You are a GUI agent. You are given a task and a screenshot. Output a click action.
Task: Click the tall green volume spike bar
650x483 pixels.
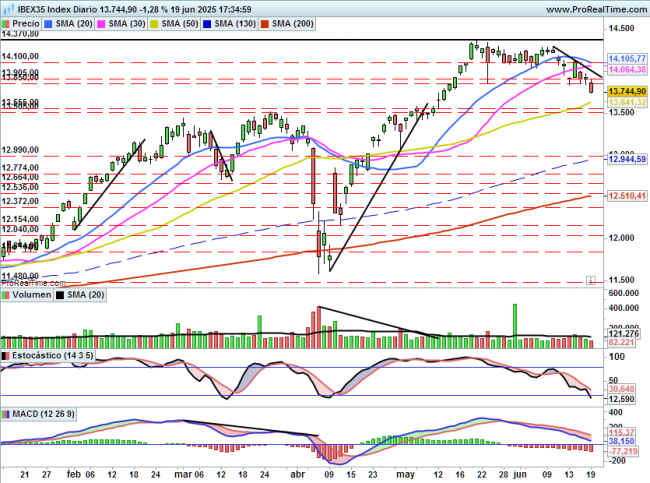tap(515, 326)
